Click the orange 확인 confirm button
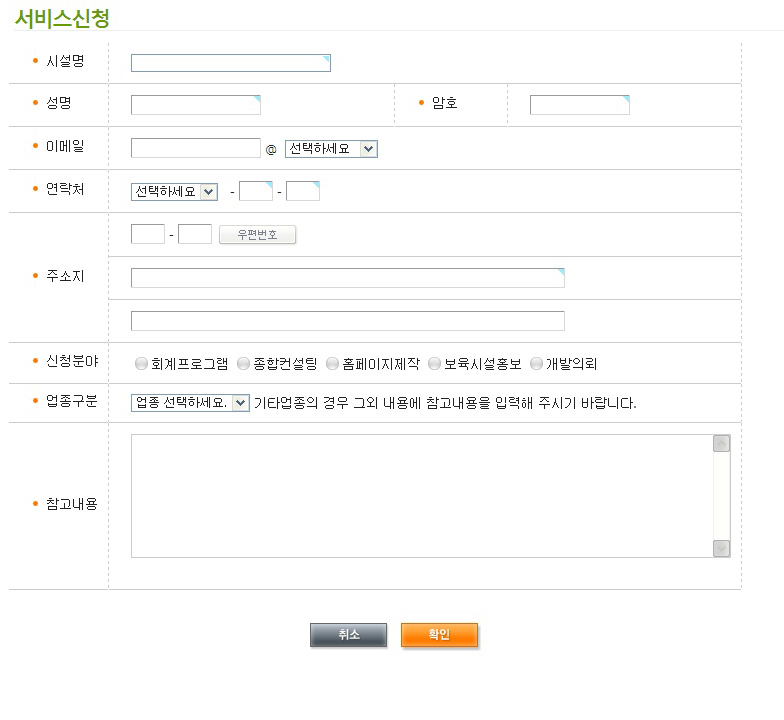The width and height of the screenshot is (784, 720). tap(439, 635)
